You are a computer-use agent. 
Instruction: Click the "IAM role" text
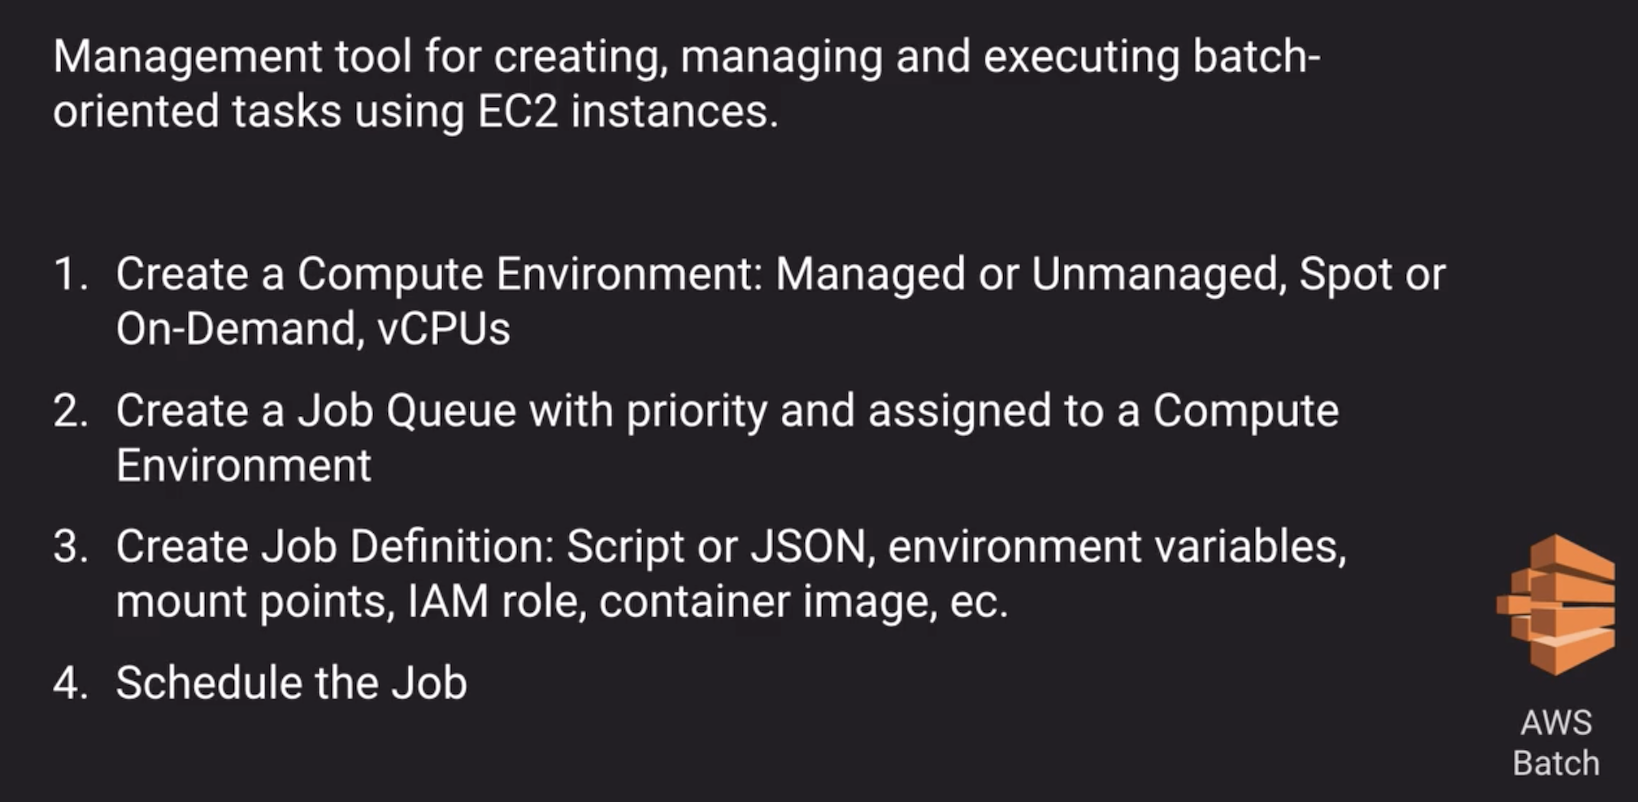[x=495, y=602]
